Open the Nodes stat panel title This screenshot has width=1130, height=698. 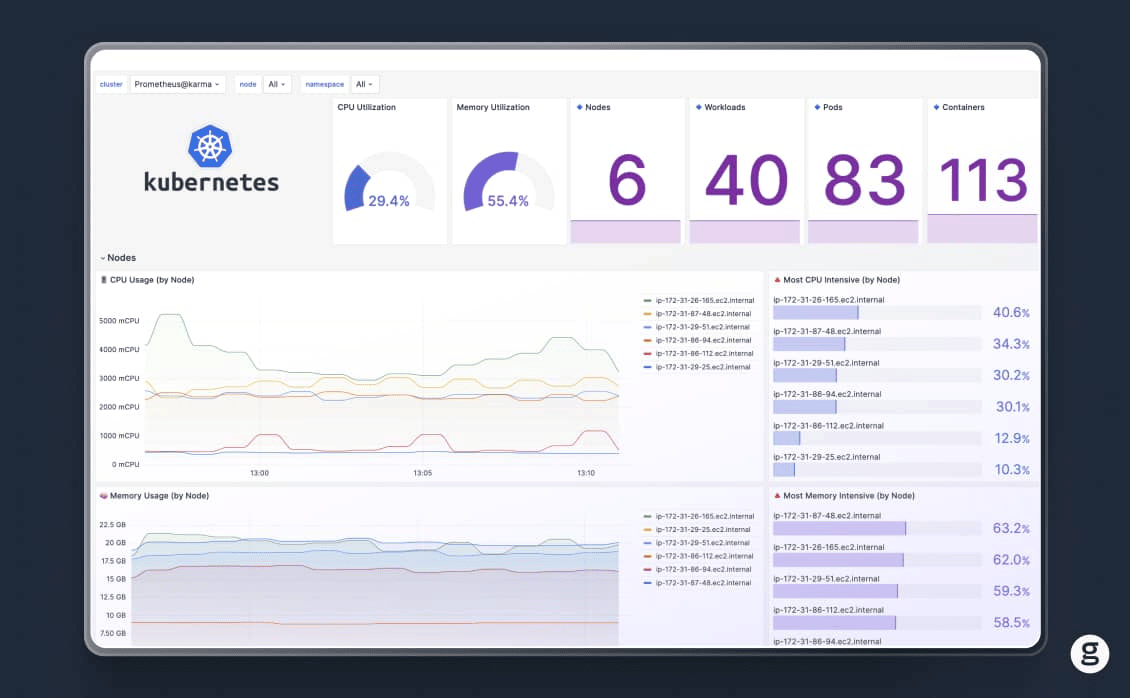click(597, 107)
